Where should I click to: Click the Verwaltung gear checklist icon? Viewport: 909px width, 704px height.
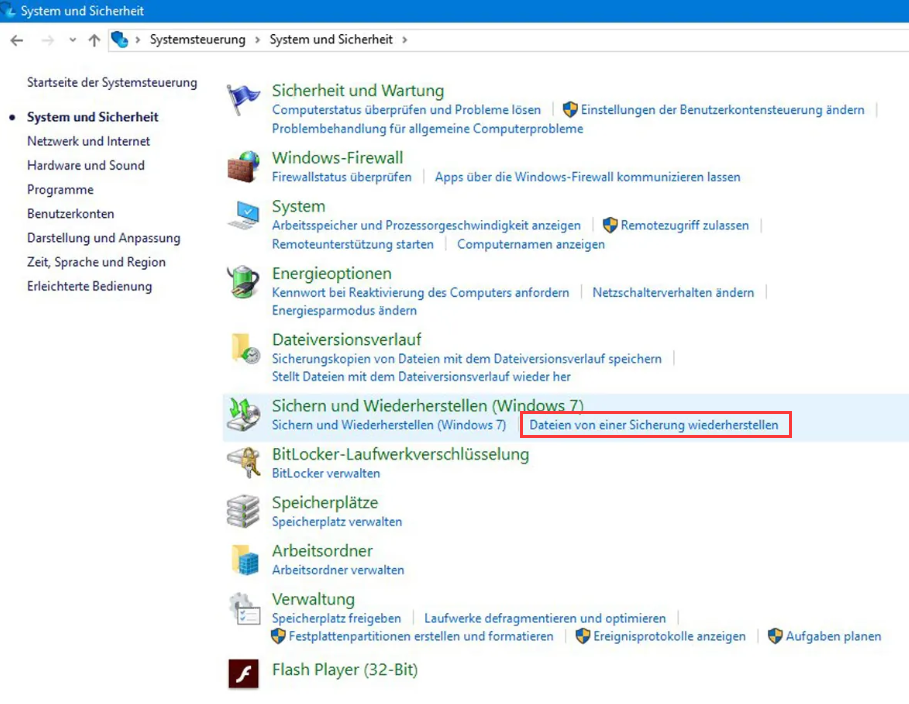click(244, 608)
